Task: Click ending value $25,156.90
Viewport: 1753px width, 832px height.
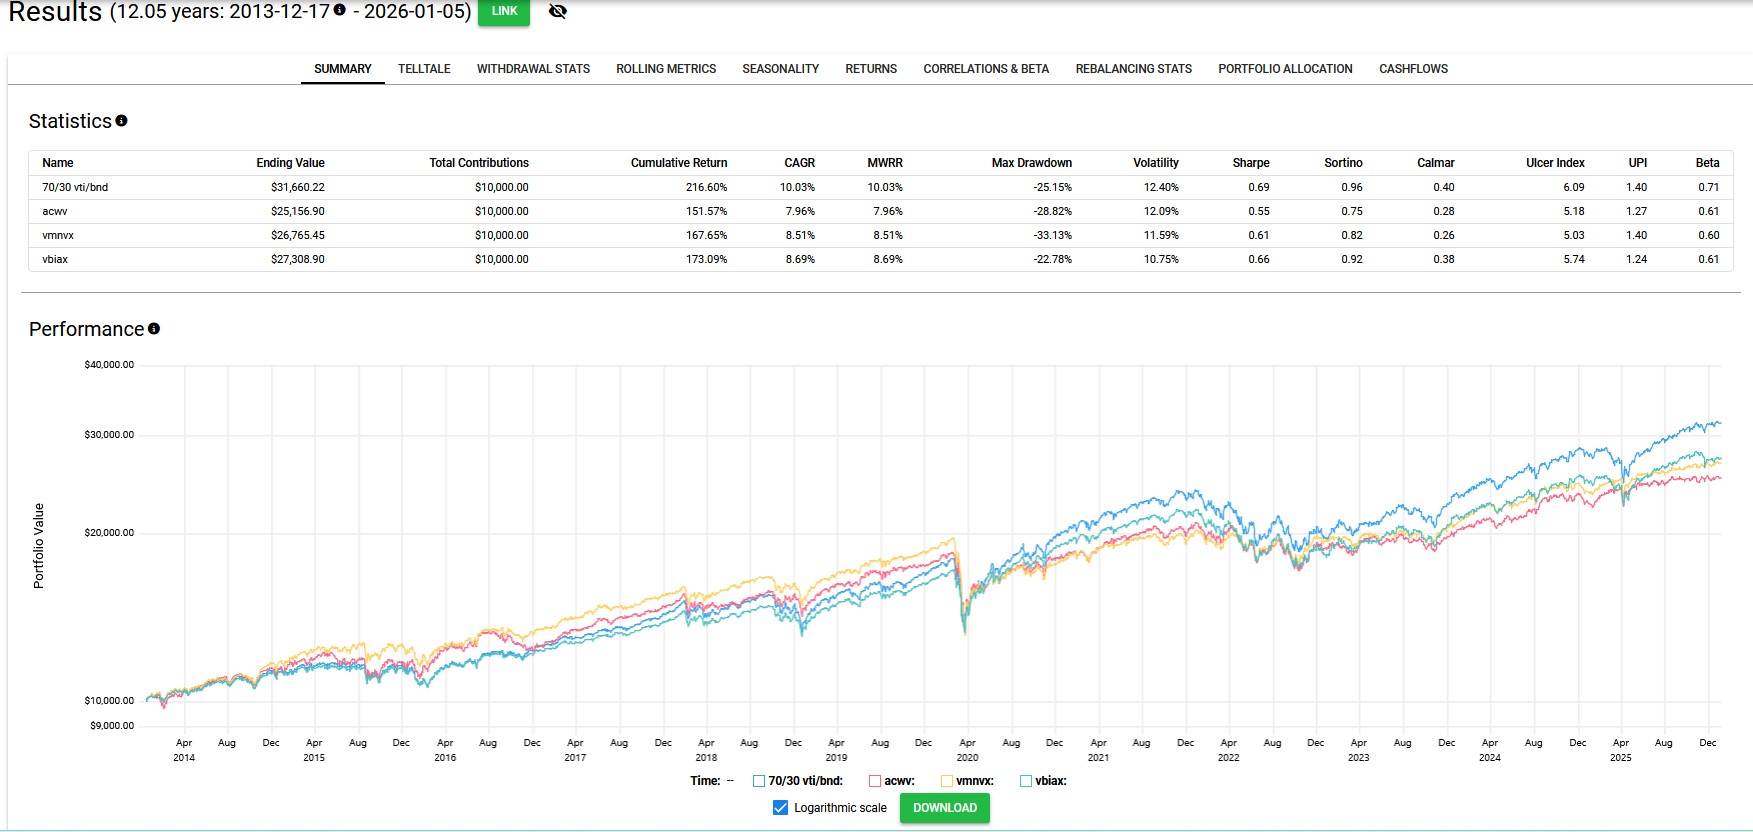Action: (298, 211)
